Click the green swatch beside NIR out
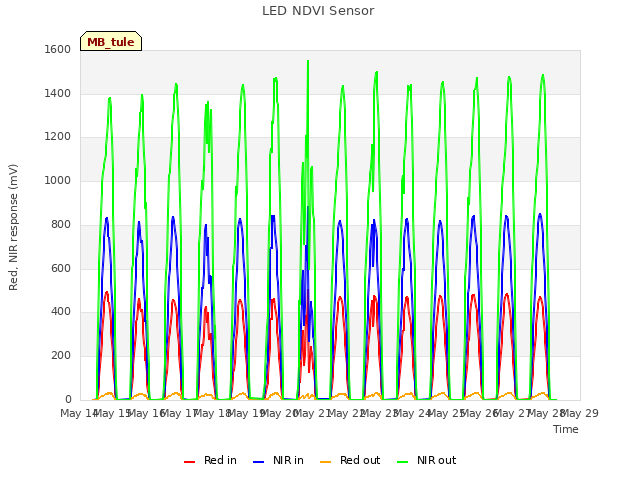 click(x=402, y=462)
